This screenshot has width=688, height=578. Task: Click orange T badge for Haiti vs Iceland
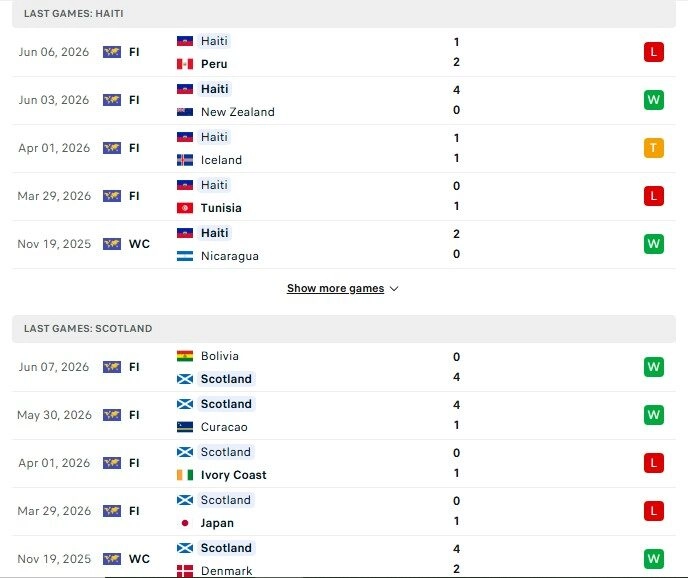pos(653,148)
